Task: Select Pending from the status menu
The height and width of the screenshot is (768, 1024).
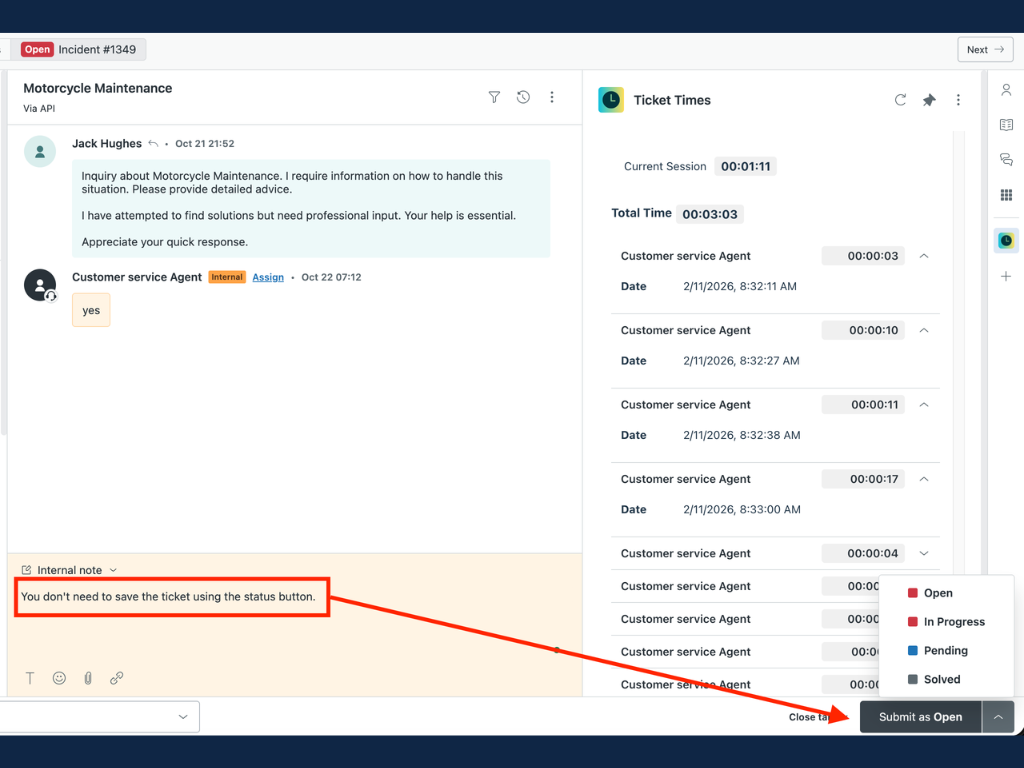Action: pos(945,651)
